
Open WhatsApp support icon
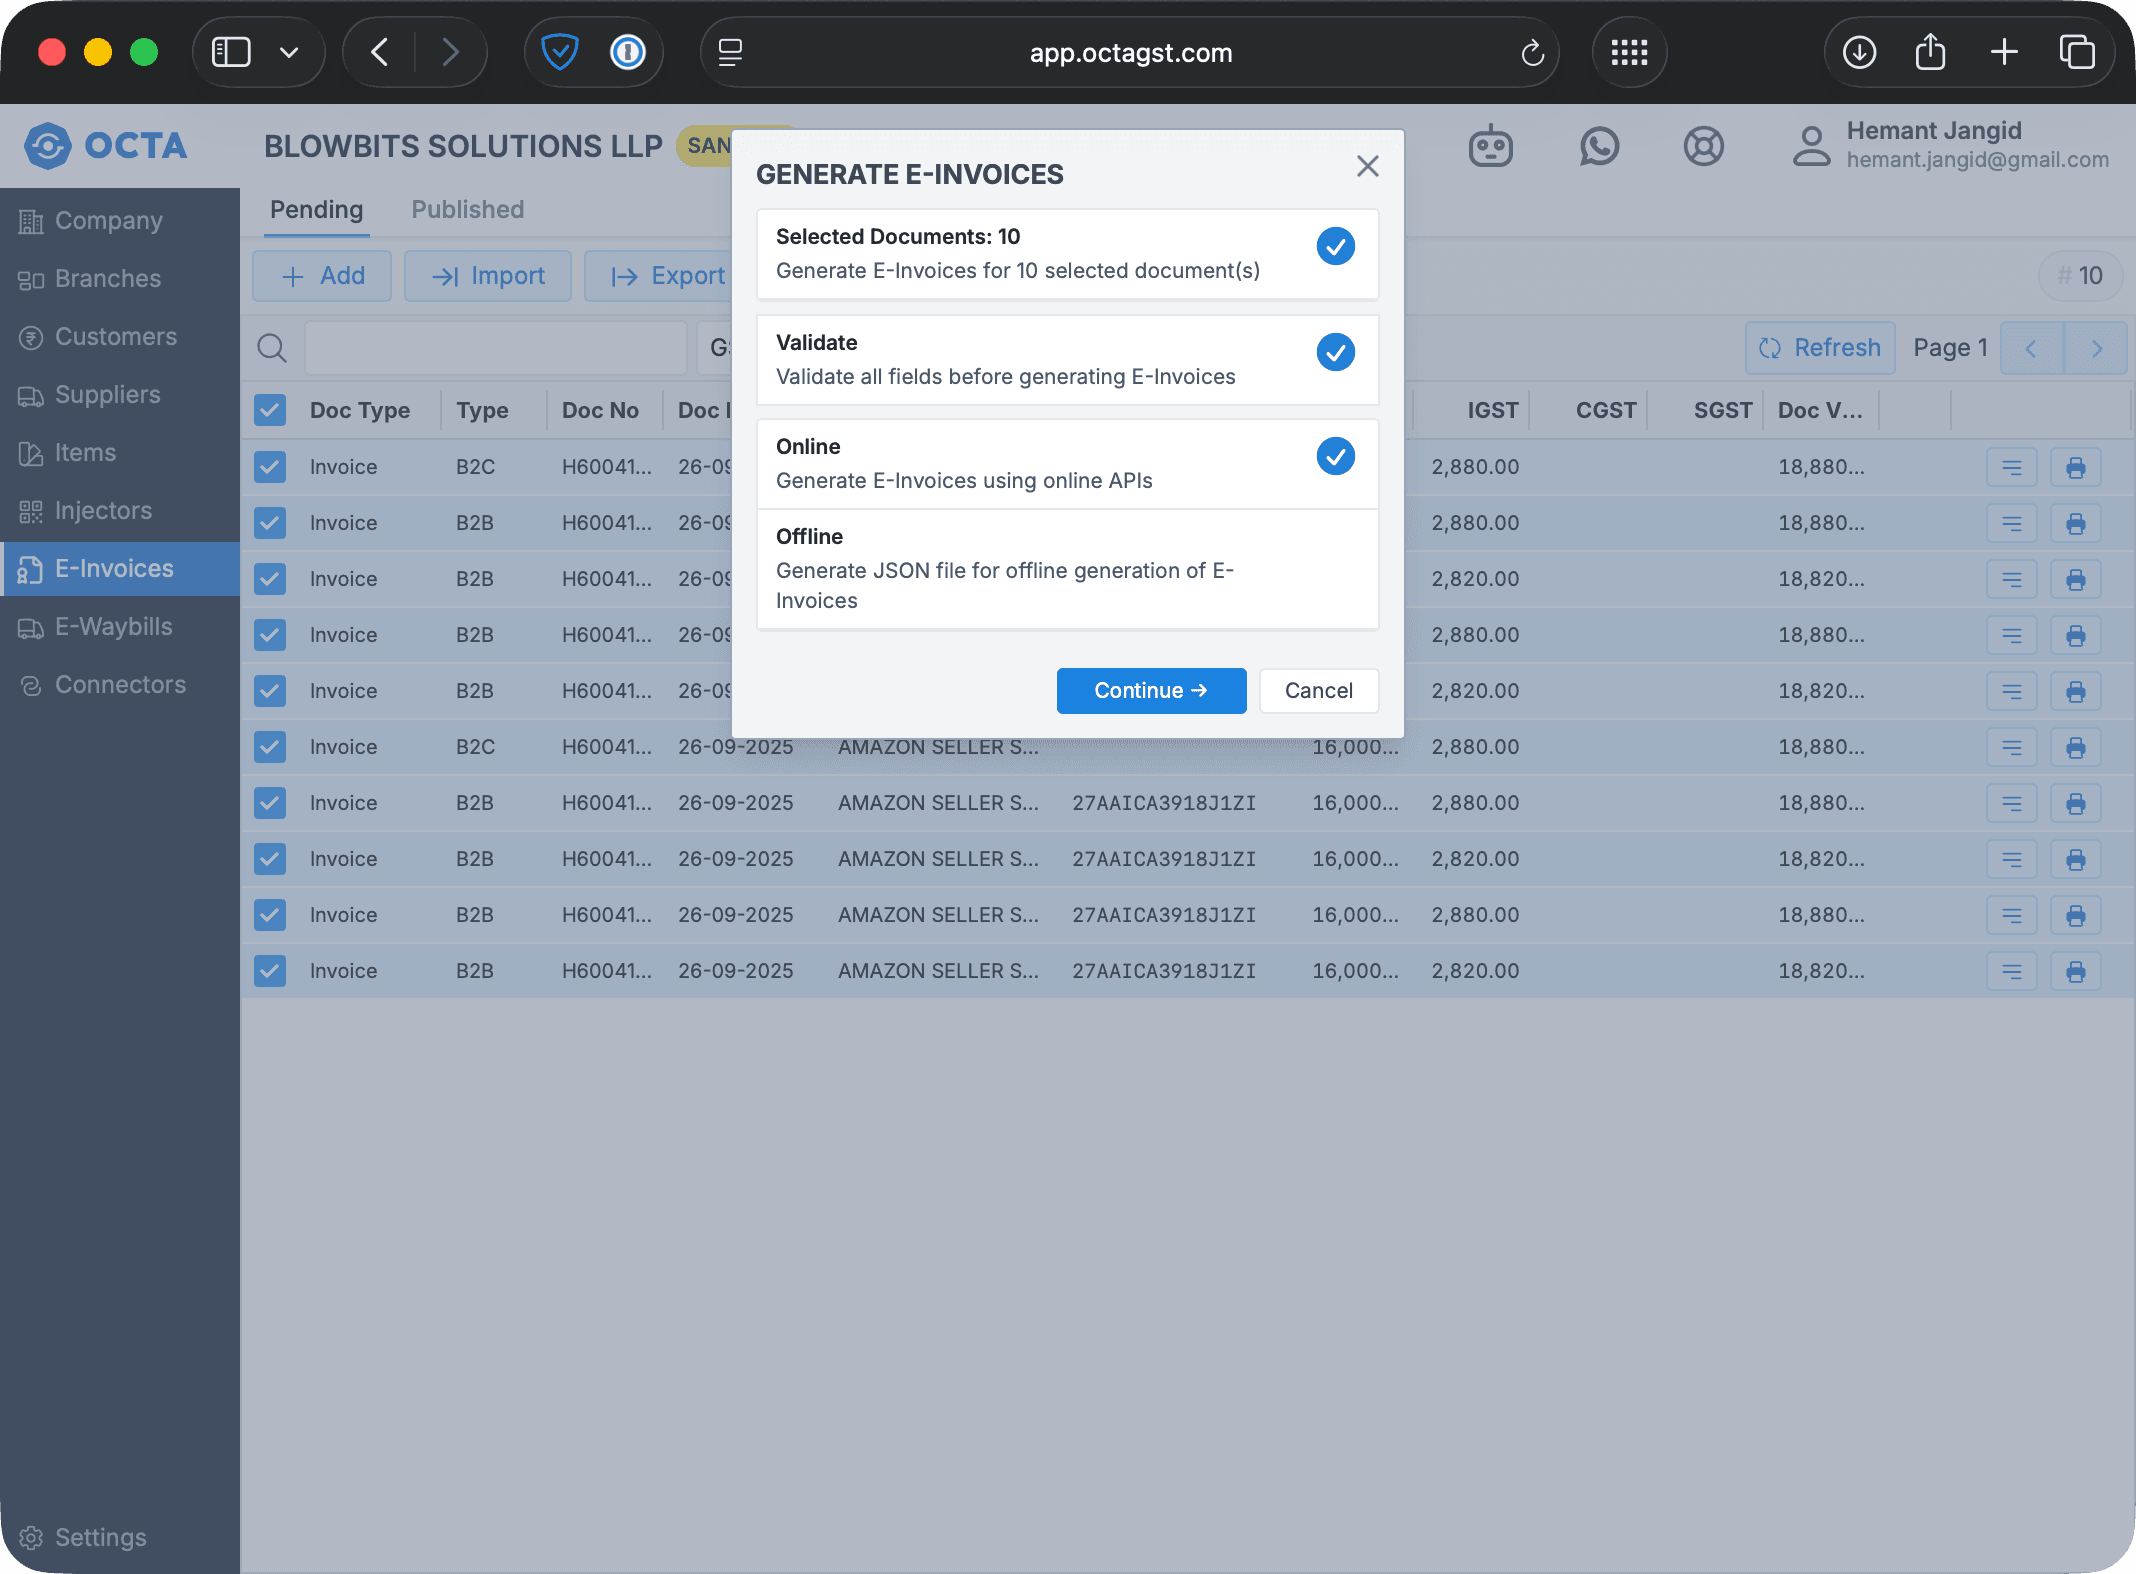point(1599,146)
